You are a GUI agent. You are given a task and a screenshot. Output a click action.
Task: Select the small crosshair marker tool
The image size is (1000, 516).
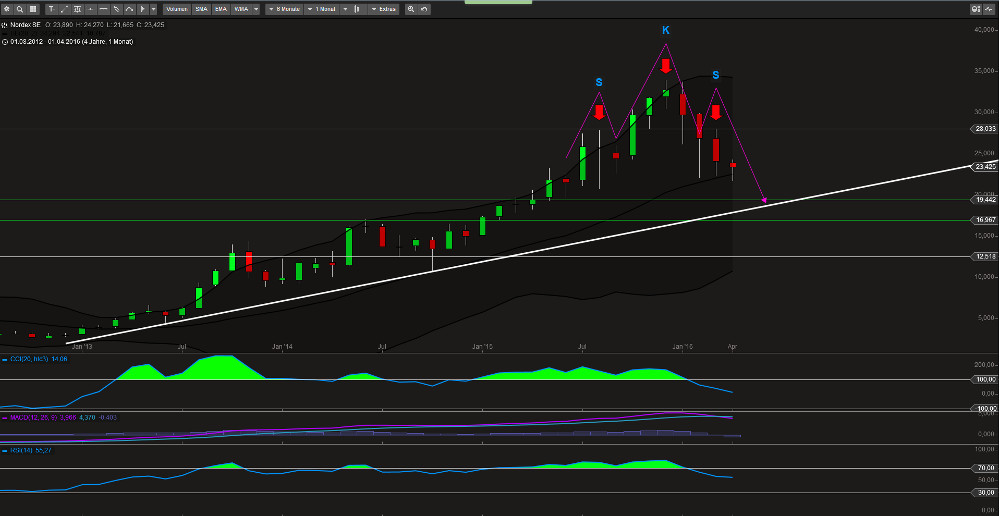click(x=91, y=9)
